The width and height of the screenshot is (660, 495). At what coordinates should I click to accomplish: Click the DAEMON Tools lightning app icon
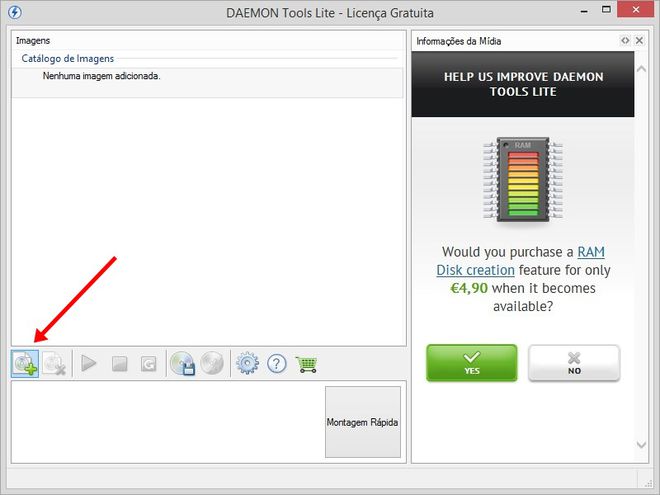point(15,12)
